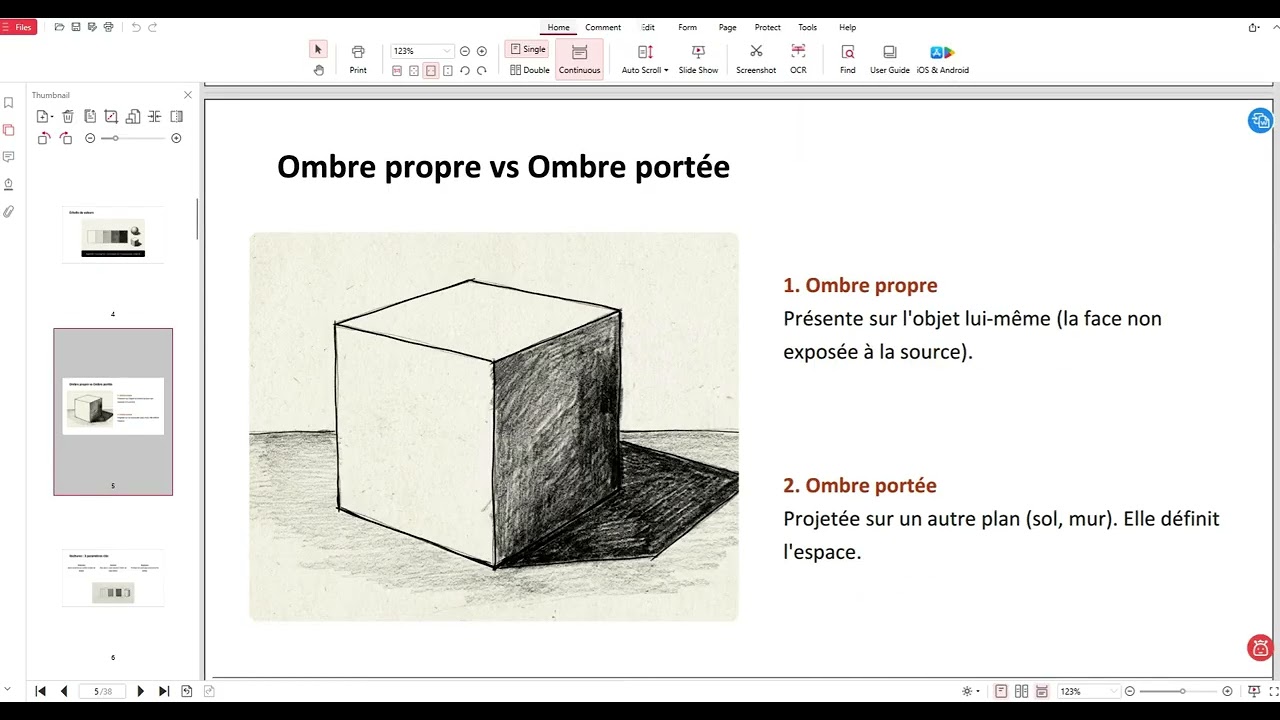The image size is (1280, 720).
Task: Click the Save disk icon
Action: [76, 27]
